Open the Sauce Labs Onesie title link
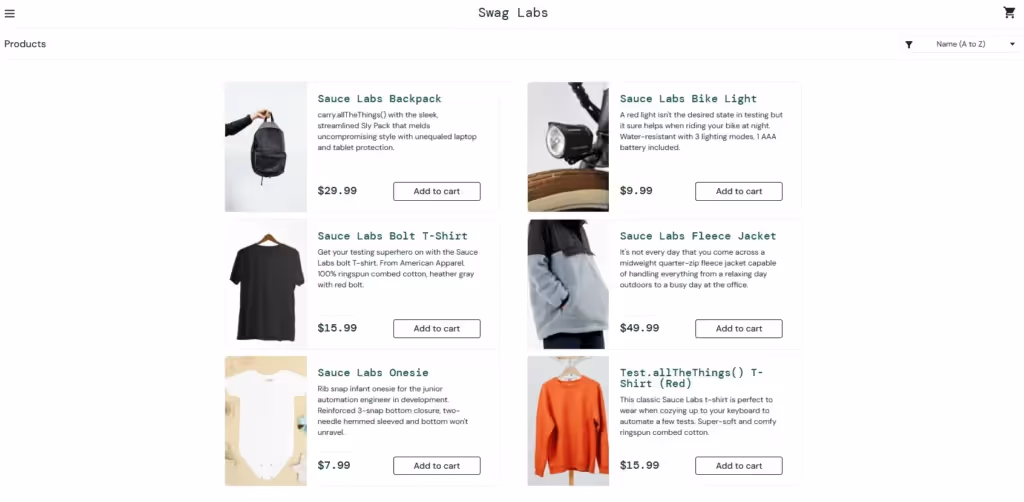Viewport: 1024px width, 502px height. click(x=373, y=373)
